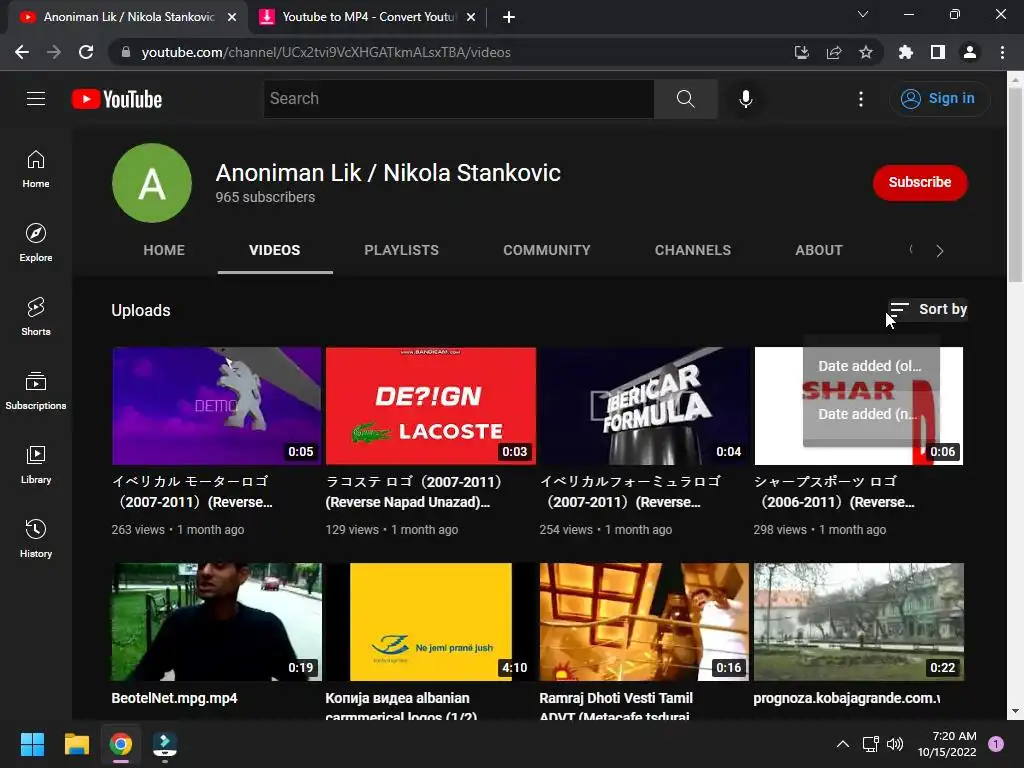Open Ramraj Dhoti Vesti Tamil title link
Viewport: 1024px width, 768px height.
(616, 706)
